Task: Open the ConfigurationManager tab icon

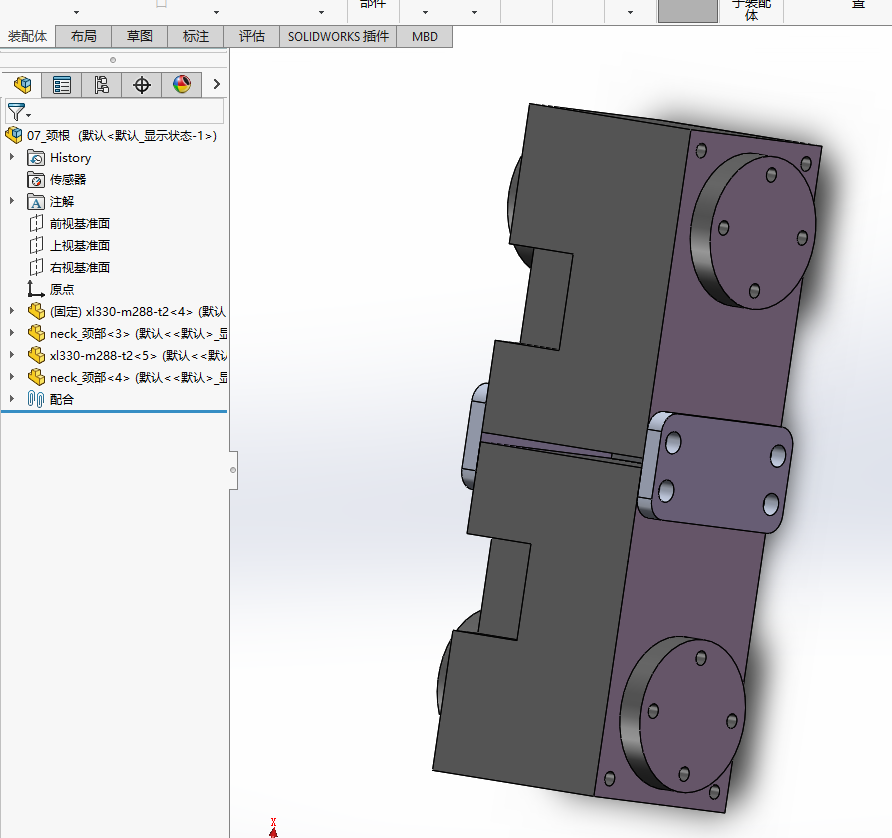Action: pos(101,85)
